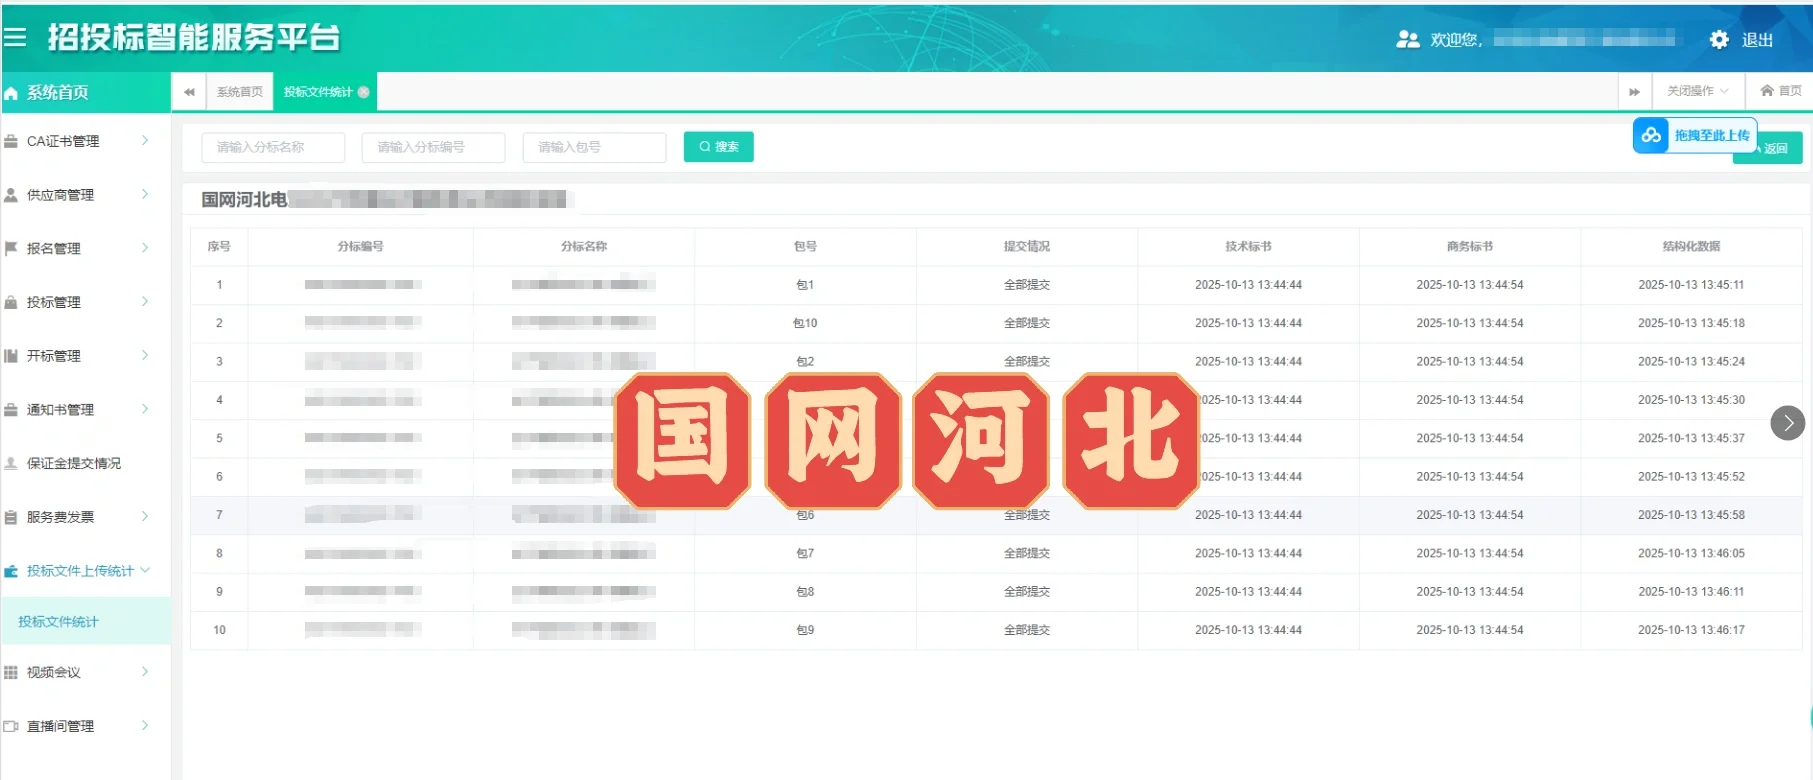
Task: Click timestamp 2025-10-13 13:45:58
Action: click(1691, 515)
